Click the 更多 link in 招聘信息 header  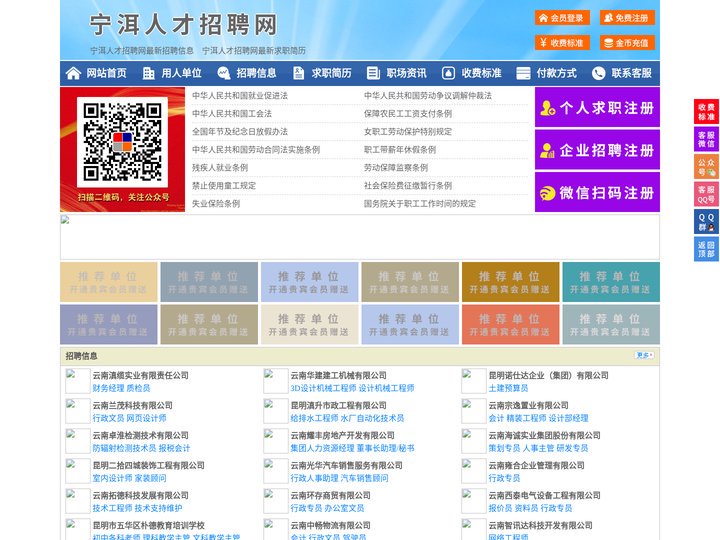[x=645, y=355]
